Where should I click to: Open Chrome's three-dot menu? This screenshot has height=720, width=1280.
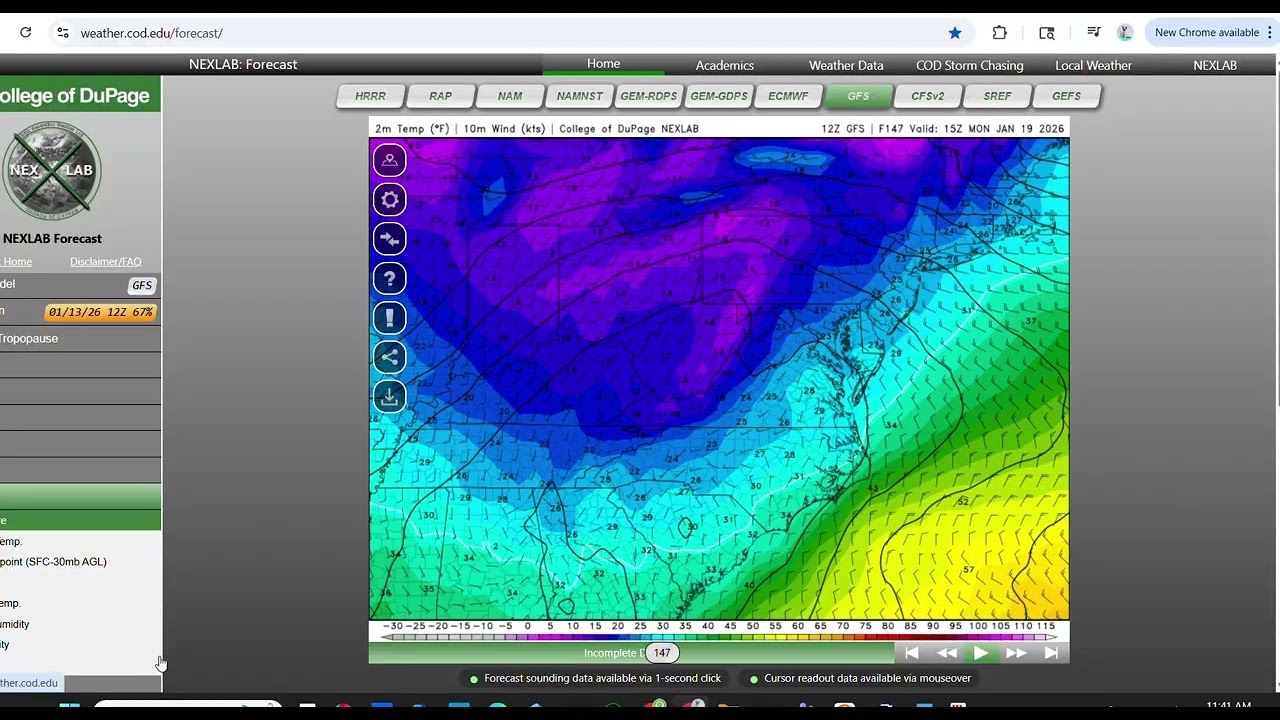tap(1271, 33)
